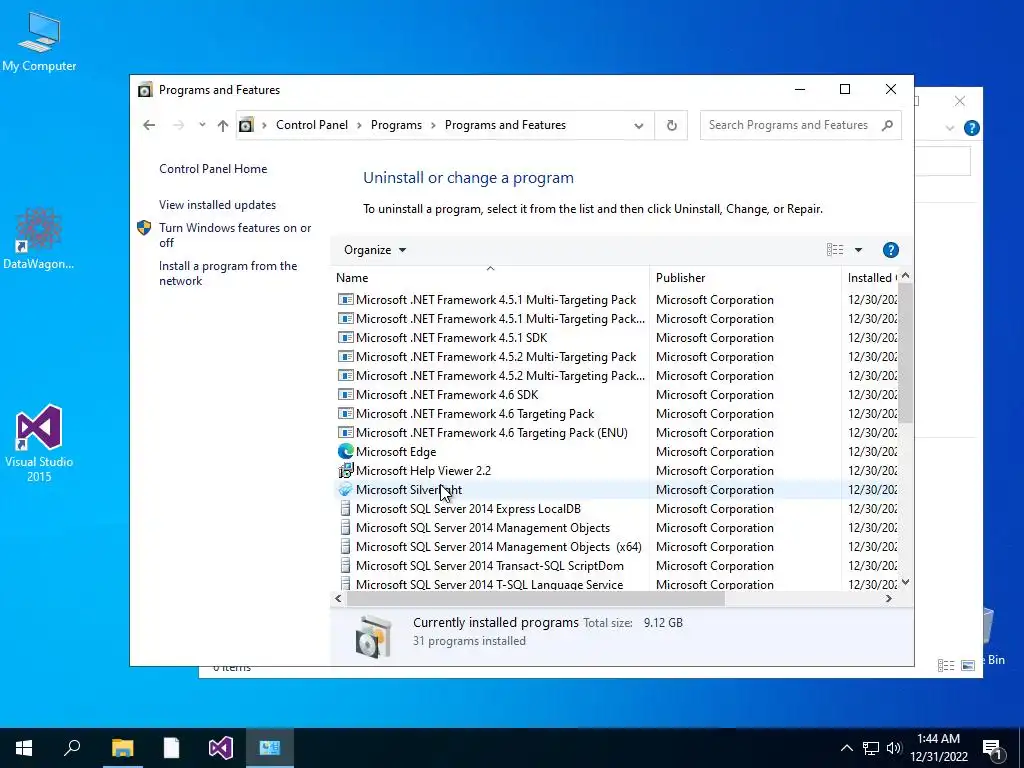The image size is (1024, 768).
Task: Click Install a program from the network
Action: point(228,273)
